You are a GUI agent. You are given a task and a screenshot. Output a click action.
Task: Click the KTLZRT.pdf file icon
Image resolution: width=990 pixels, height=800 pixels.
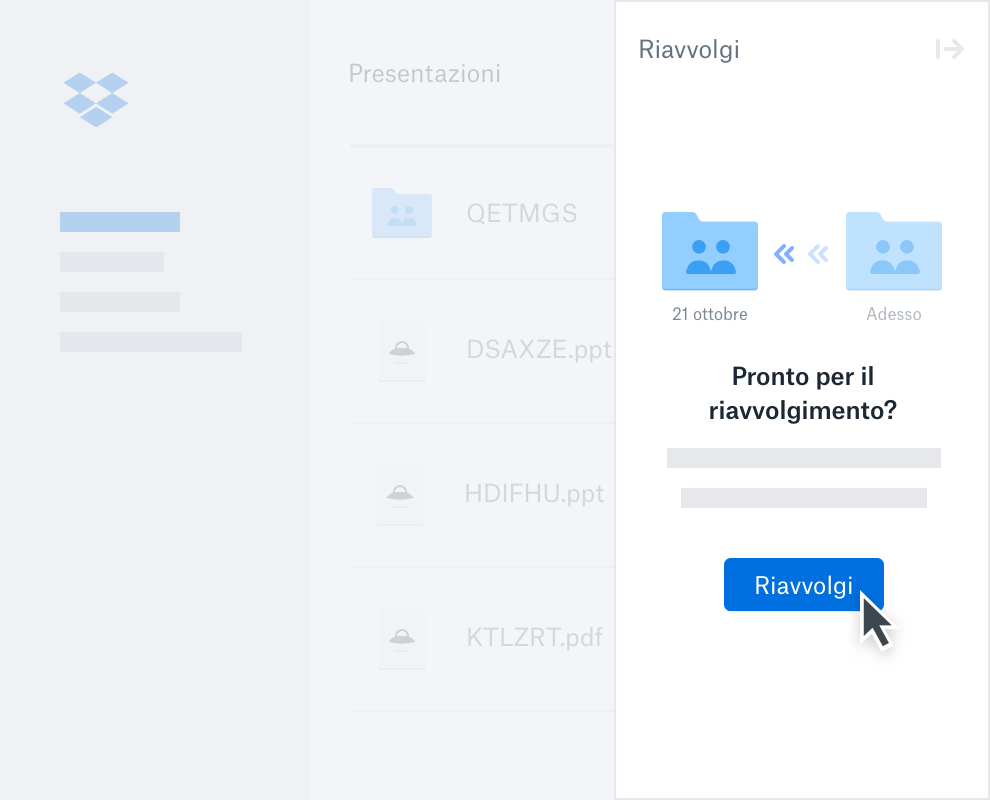click(402, 638)
